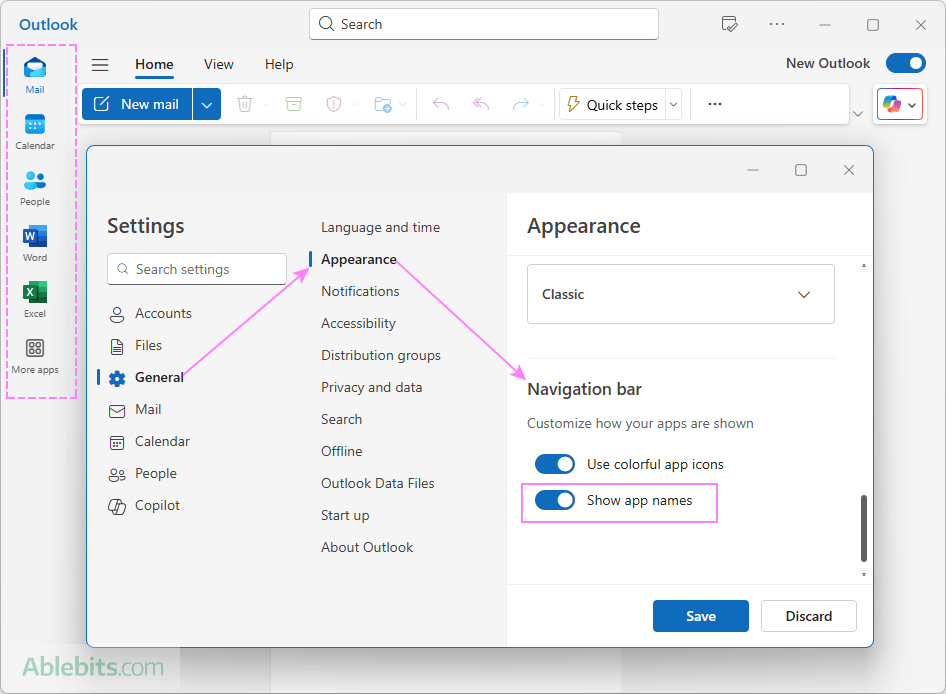Open Offline settings
Viewport: 946px width, 694px height.
(341, 451)
